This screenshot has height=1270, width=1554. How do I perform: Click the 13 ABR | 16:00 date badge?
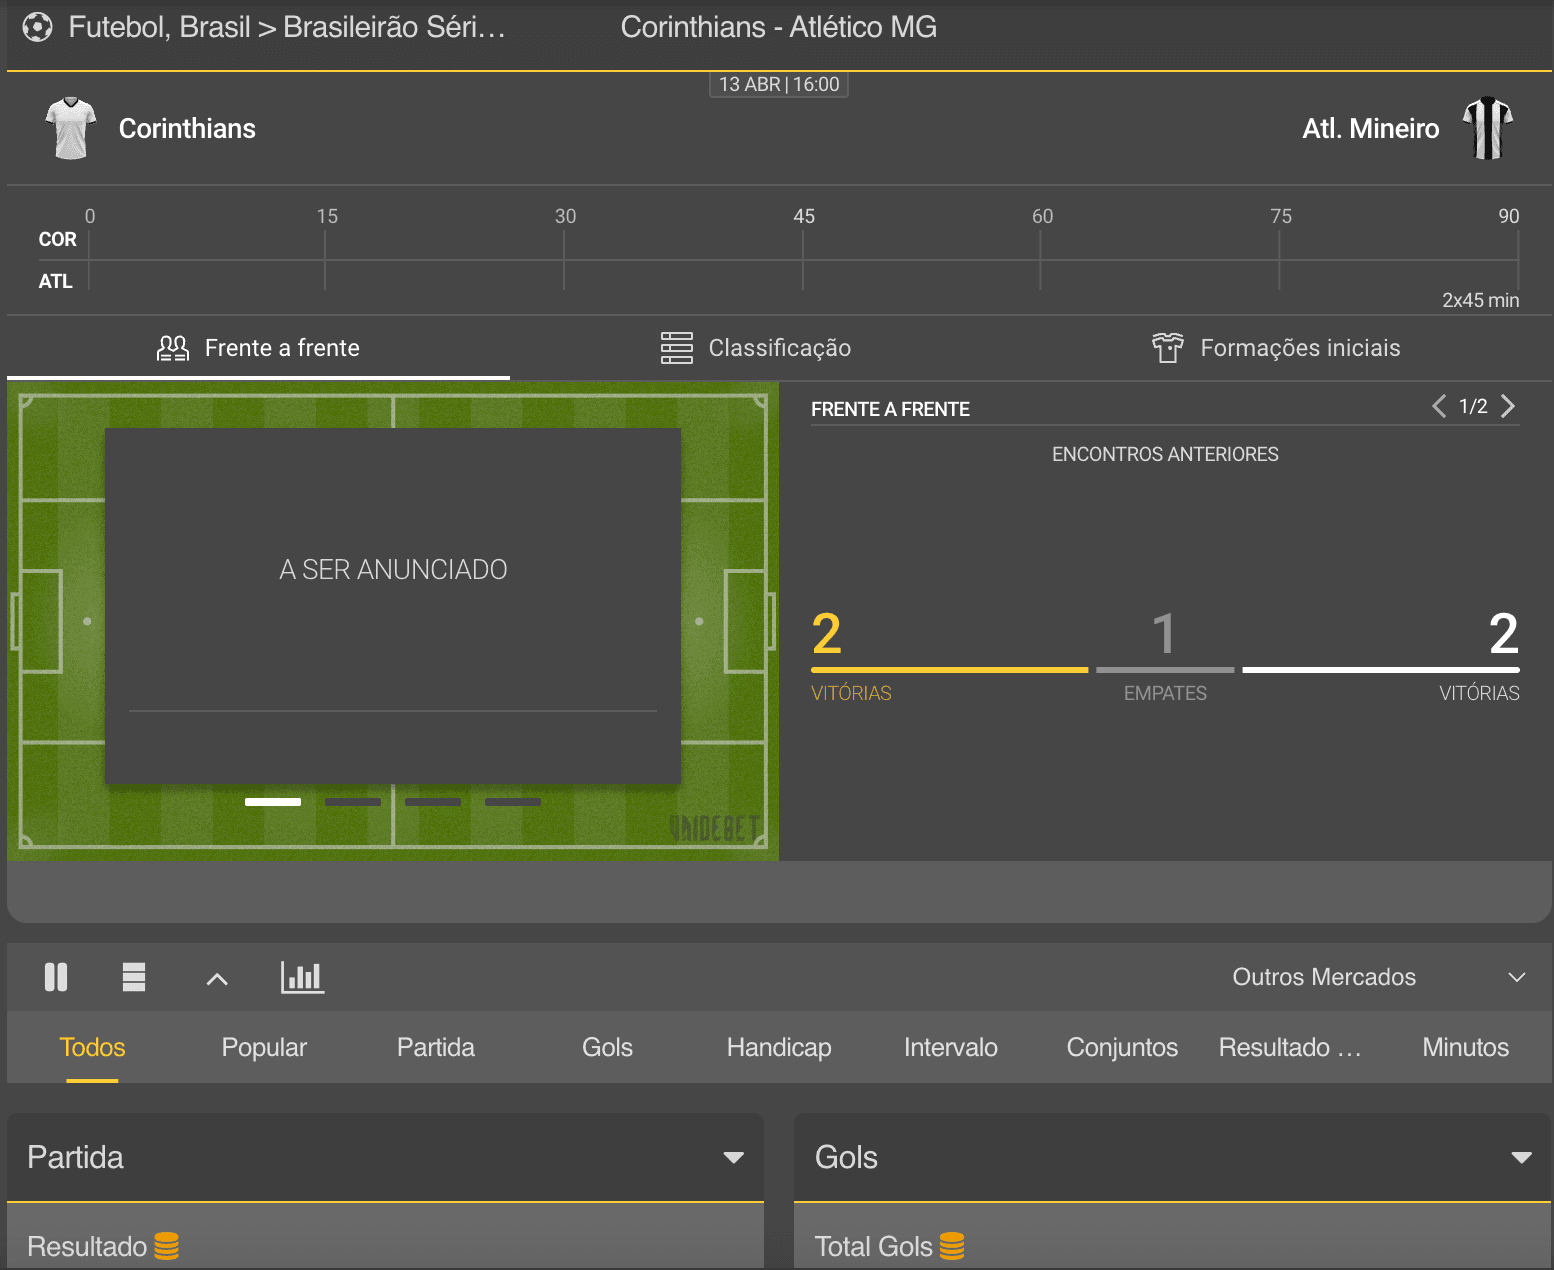(x=779, y=84)
